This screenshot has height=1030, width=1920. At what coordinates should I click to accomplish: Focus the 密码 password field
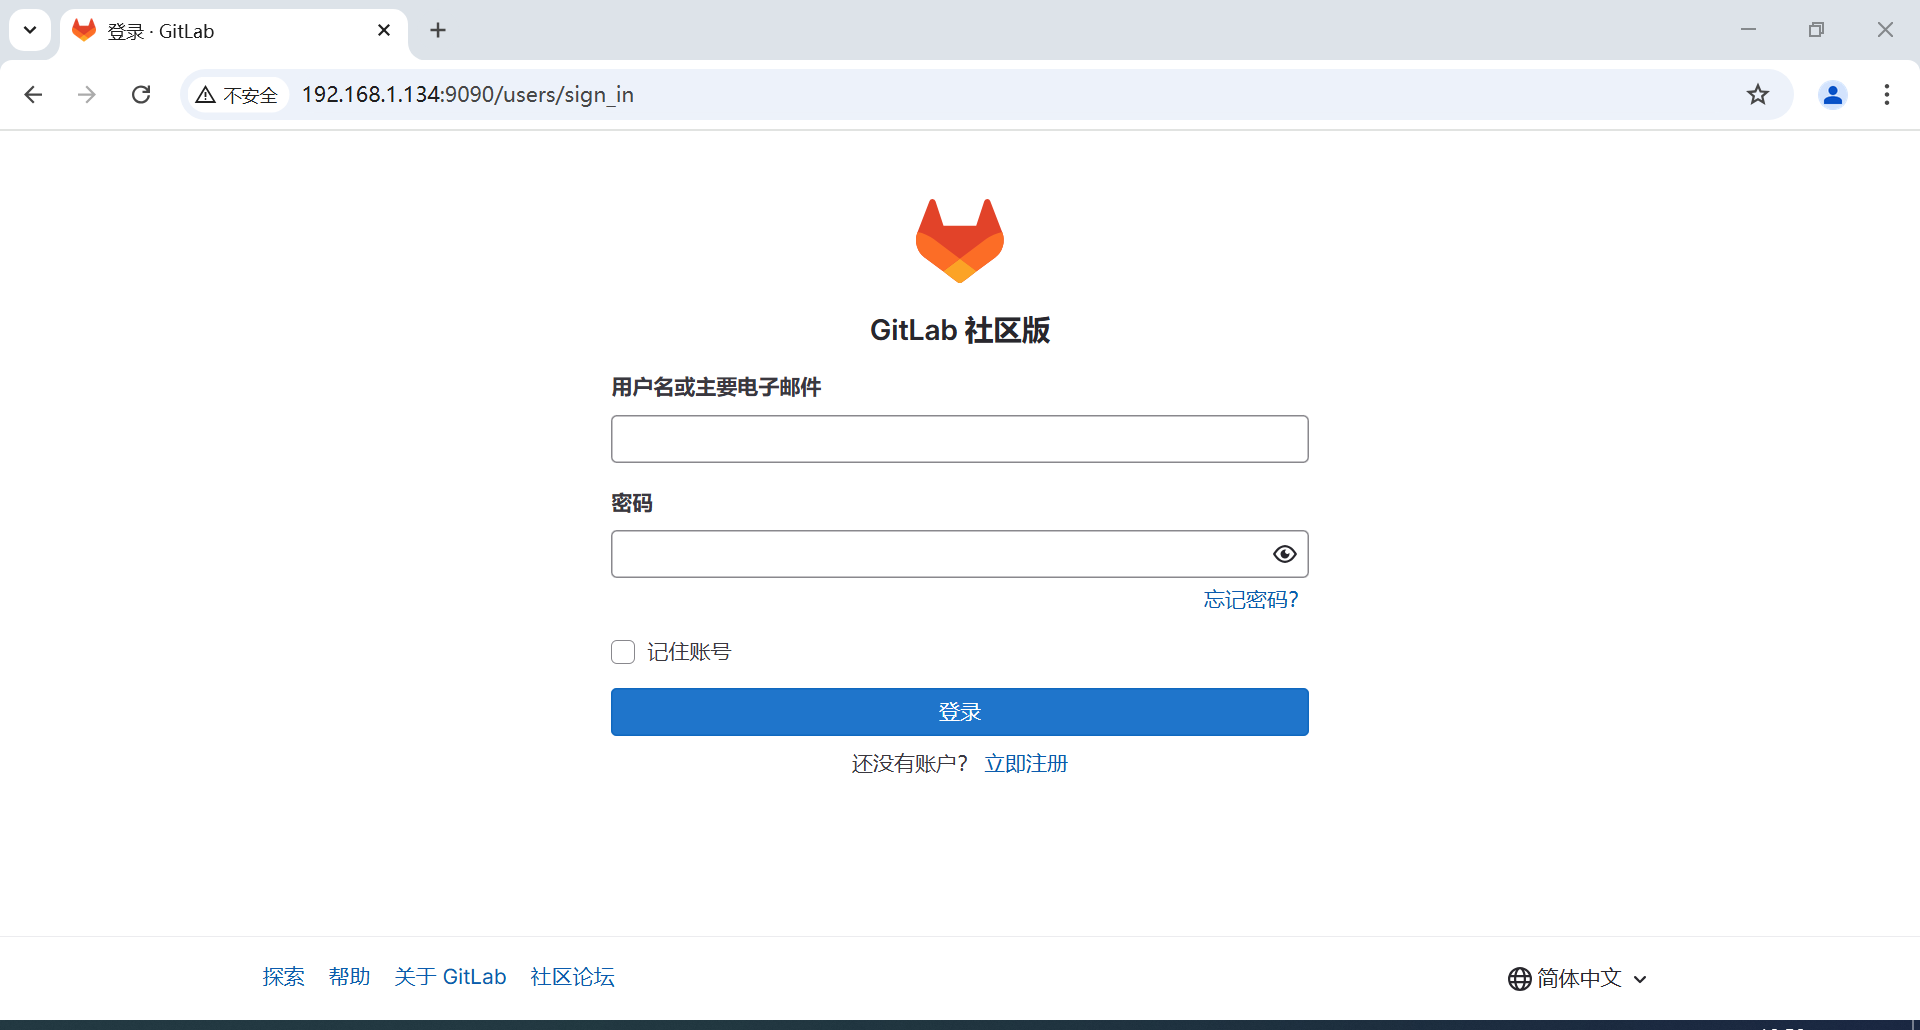tap(960, 554)
